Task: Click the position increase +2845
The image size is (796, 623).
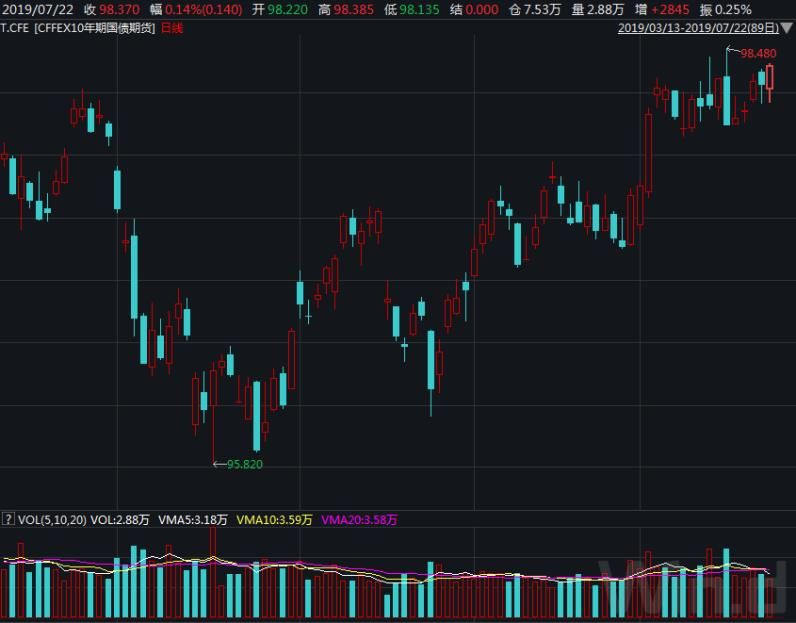Action: pos(671,9)
